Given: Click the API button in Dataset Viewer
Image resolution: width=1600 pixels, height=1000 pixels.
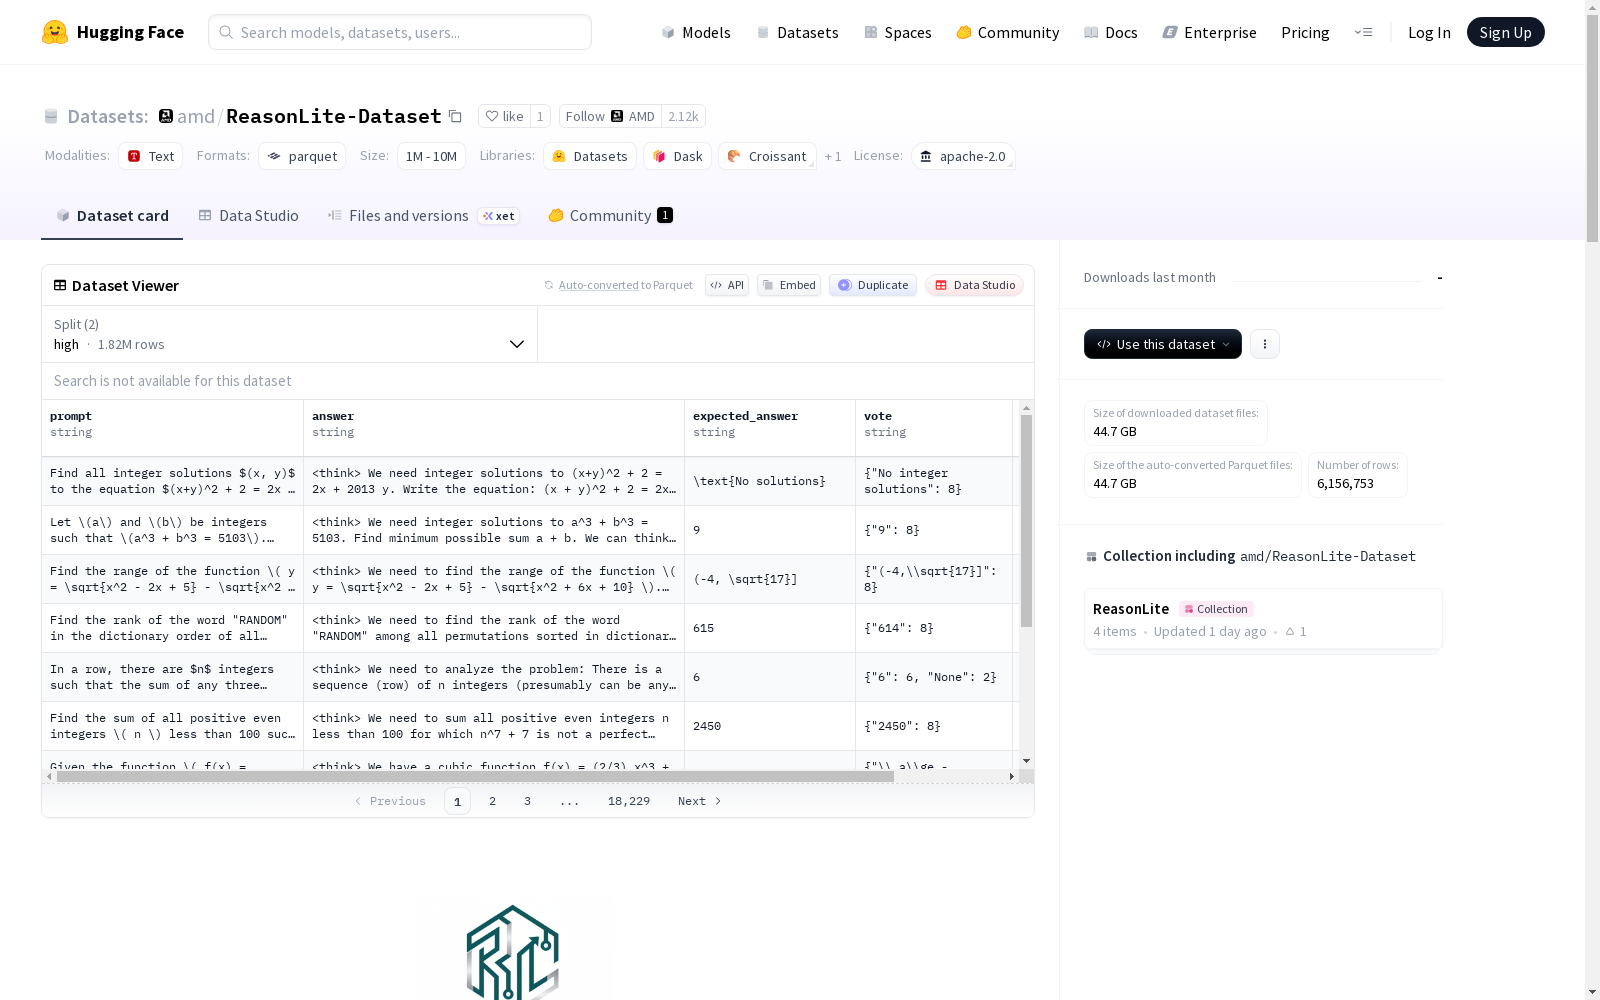Looking at the screenshot, I should (x=727, y=285).
